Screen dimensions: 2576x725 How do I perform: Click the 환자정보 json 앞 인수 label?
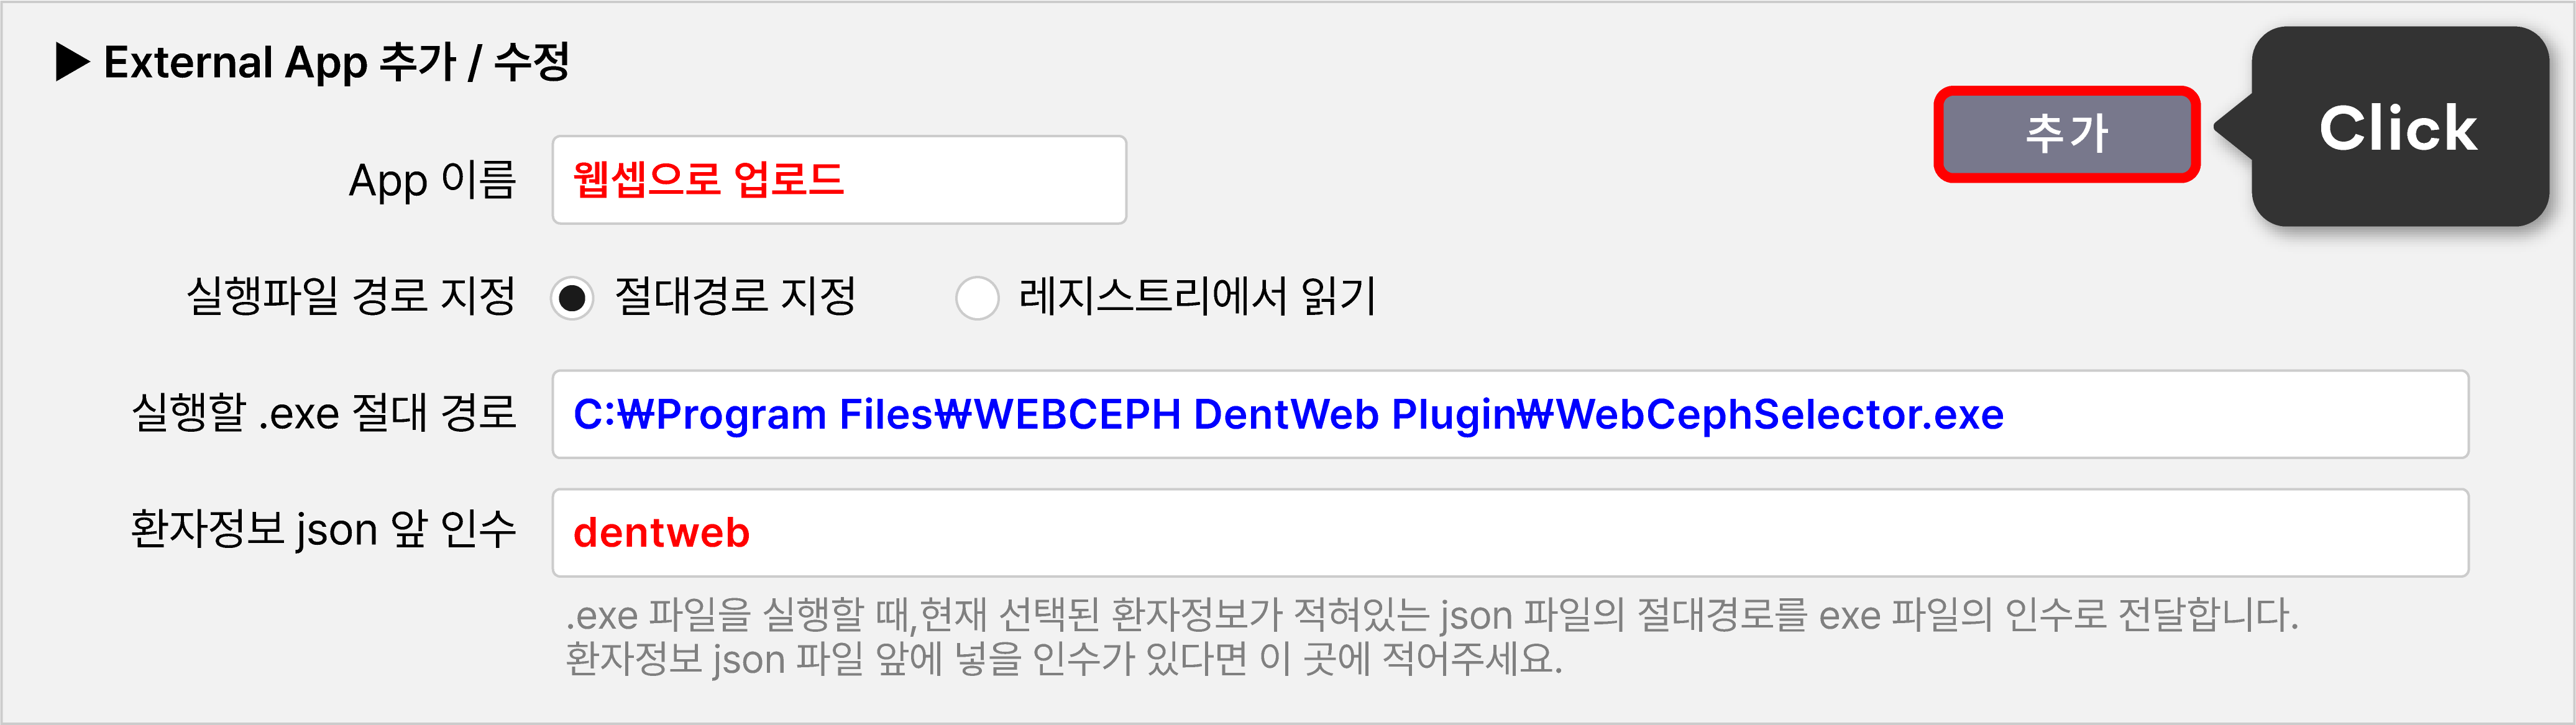click(323, 529)
